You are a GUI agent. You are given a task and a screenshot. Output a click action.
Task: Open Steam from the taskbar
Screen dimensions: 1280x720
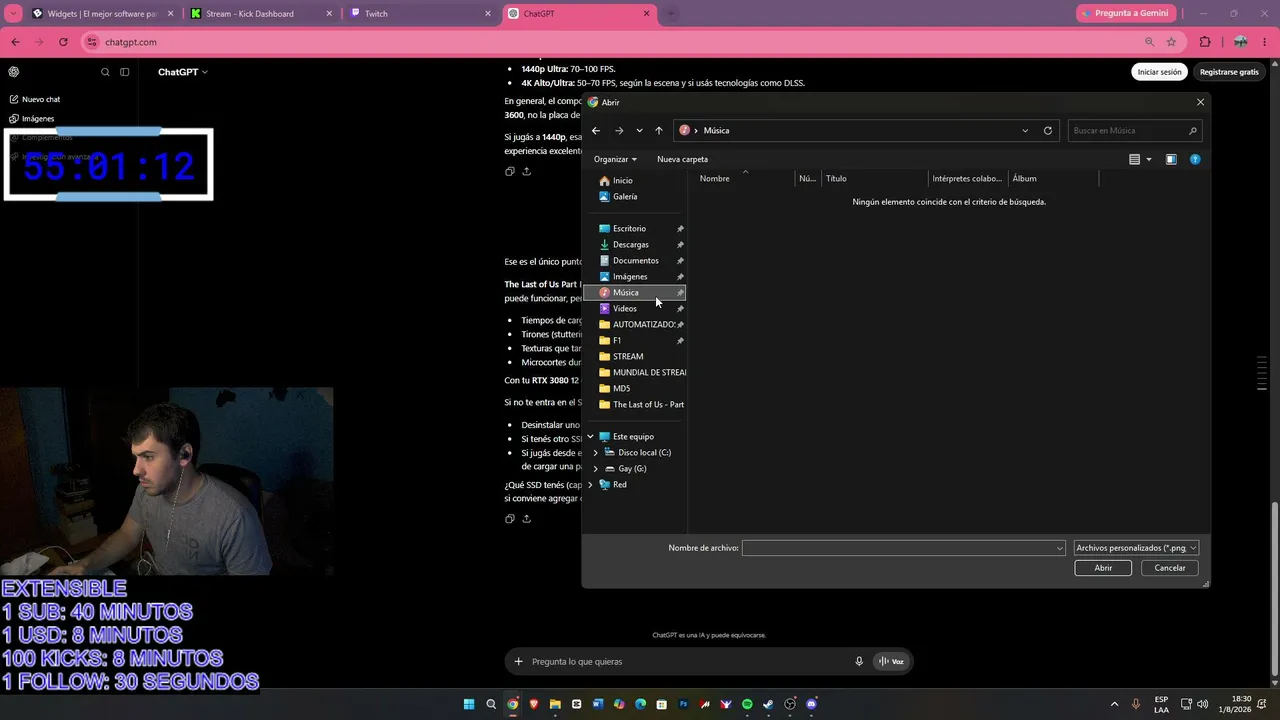click(768, 704)
